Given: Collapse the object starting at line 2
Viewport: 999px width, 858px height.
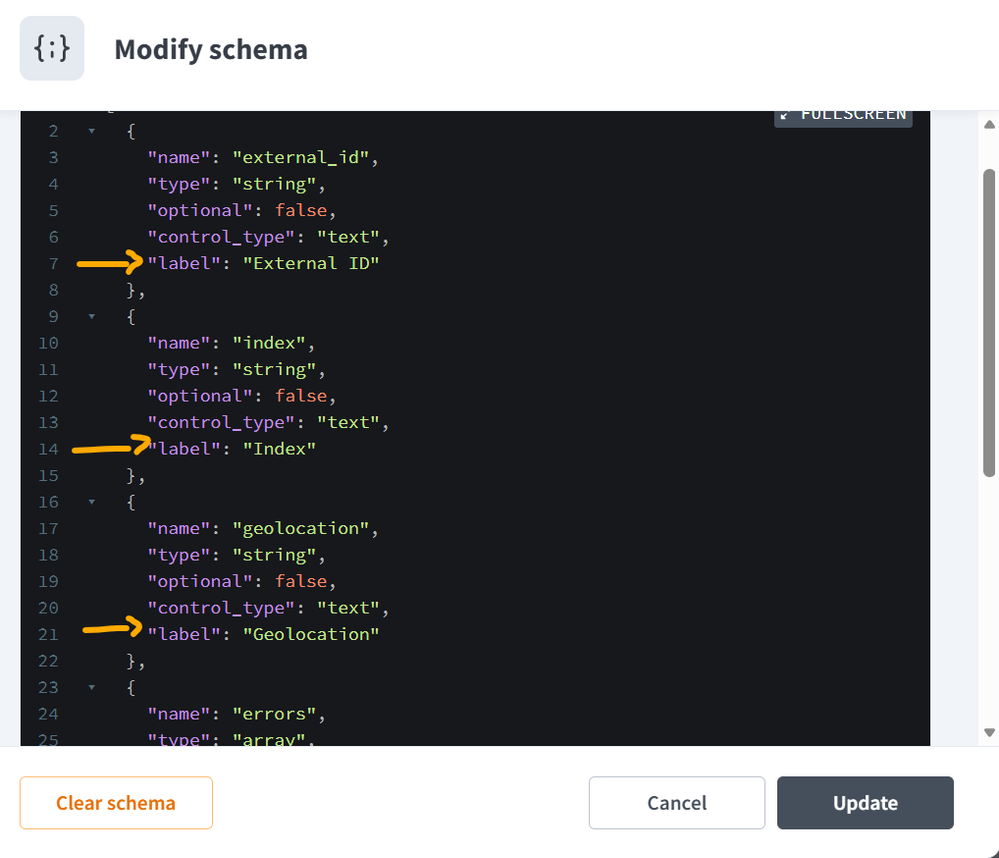Looking at the screenshot, I should [92, 131].
